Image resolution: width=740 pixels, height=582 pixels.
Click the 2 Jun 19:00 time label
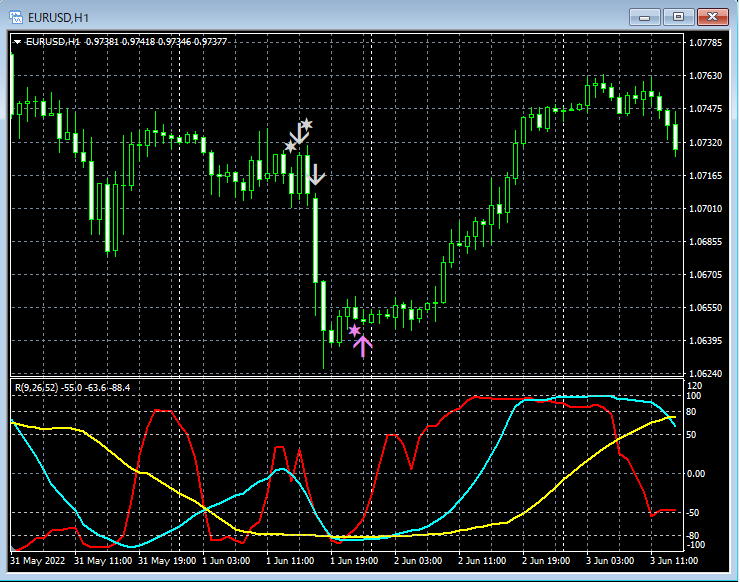click(x=546, y=561)
